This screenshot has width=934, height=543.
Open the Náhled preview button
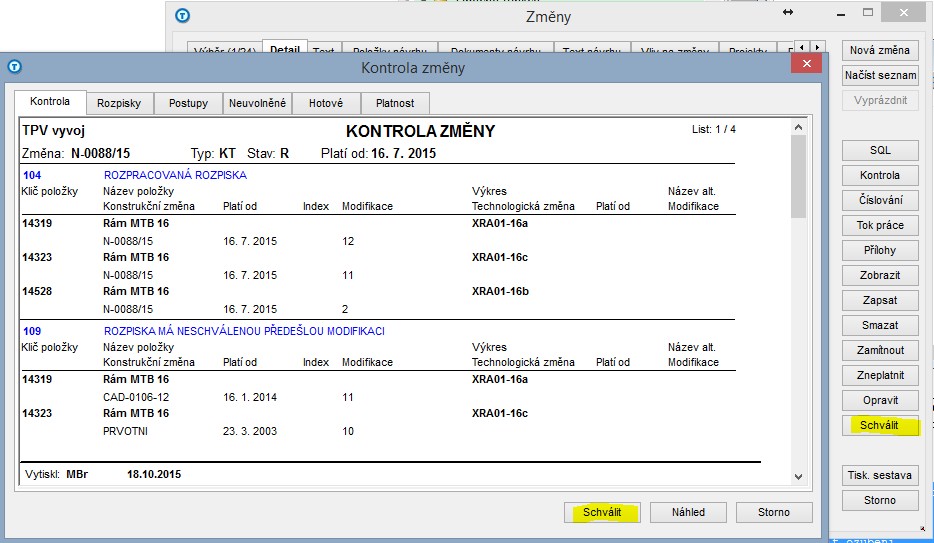(687, 512)
